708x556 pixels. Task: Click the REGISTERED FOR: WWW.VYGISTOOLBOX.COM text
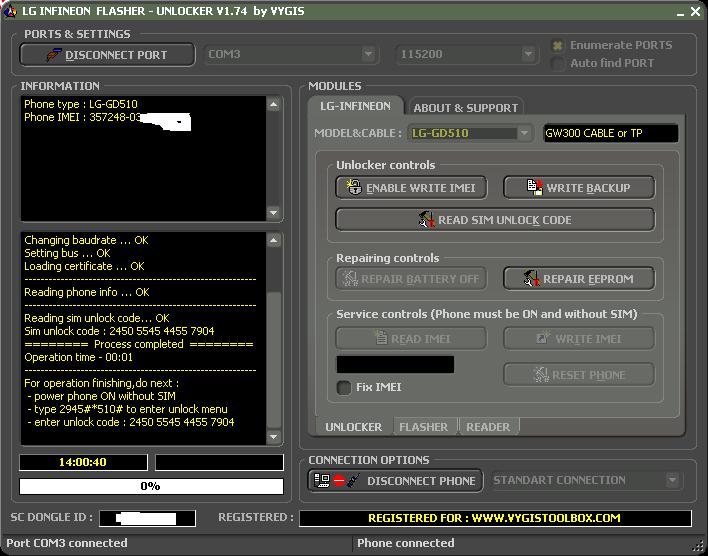tap(494, 518)
